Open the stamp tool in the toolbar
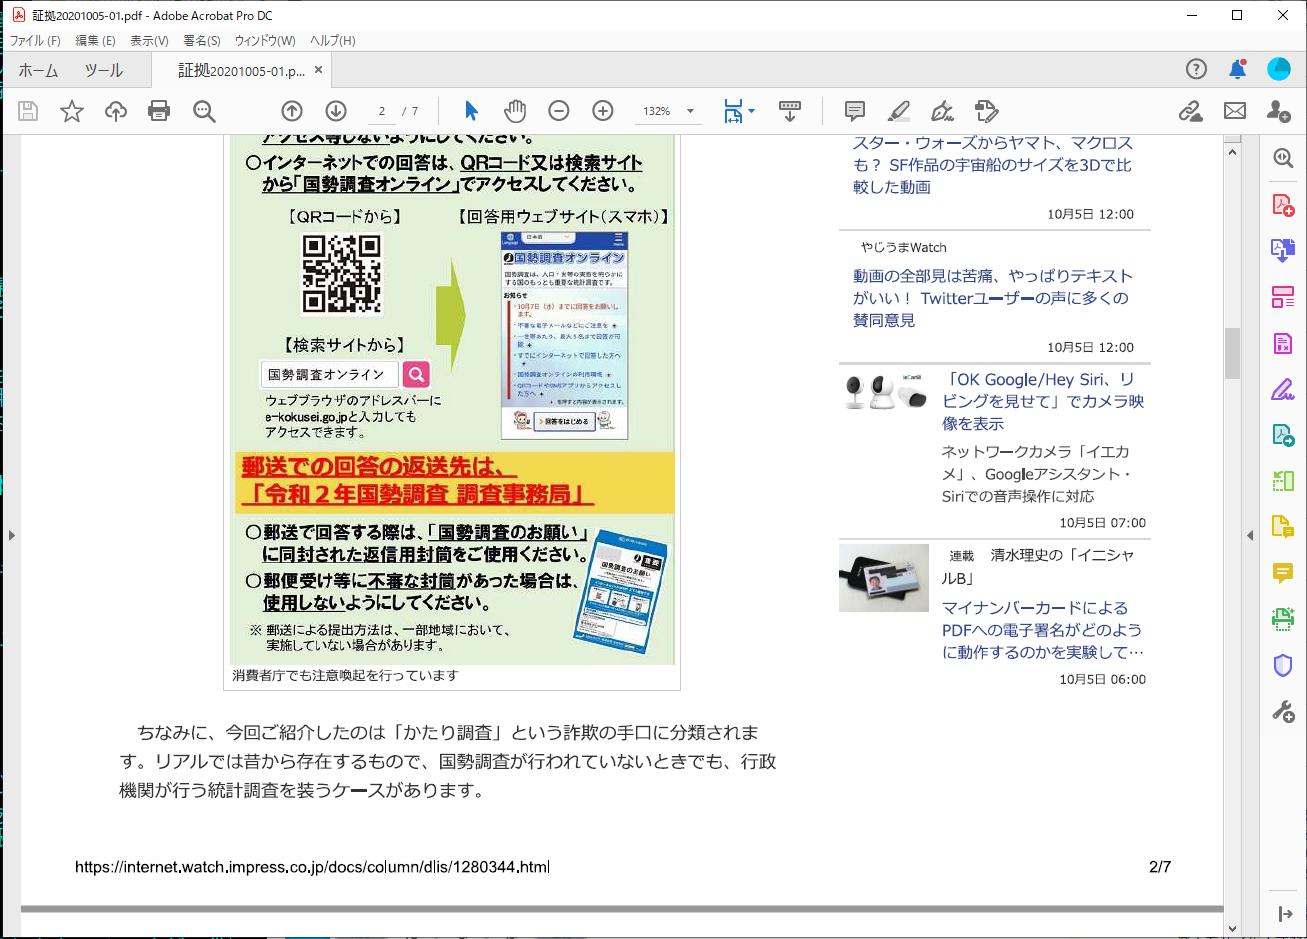The height and width of the screenshot is (939, 1307). pos(986,111)
